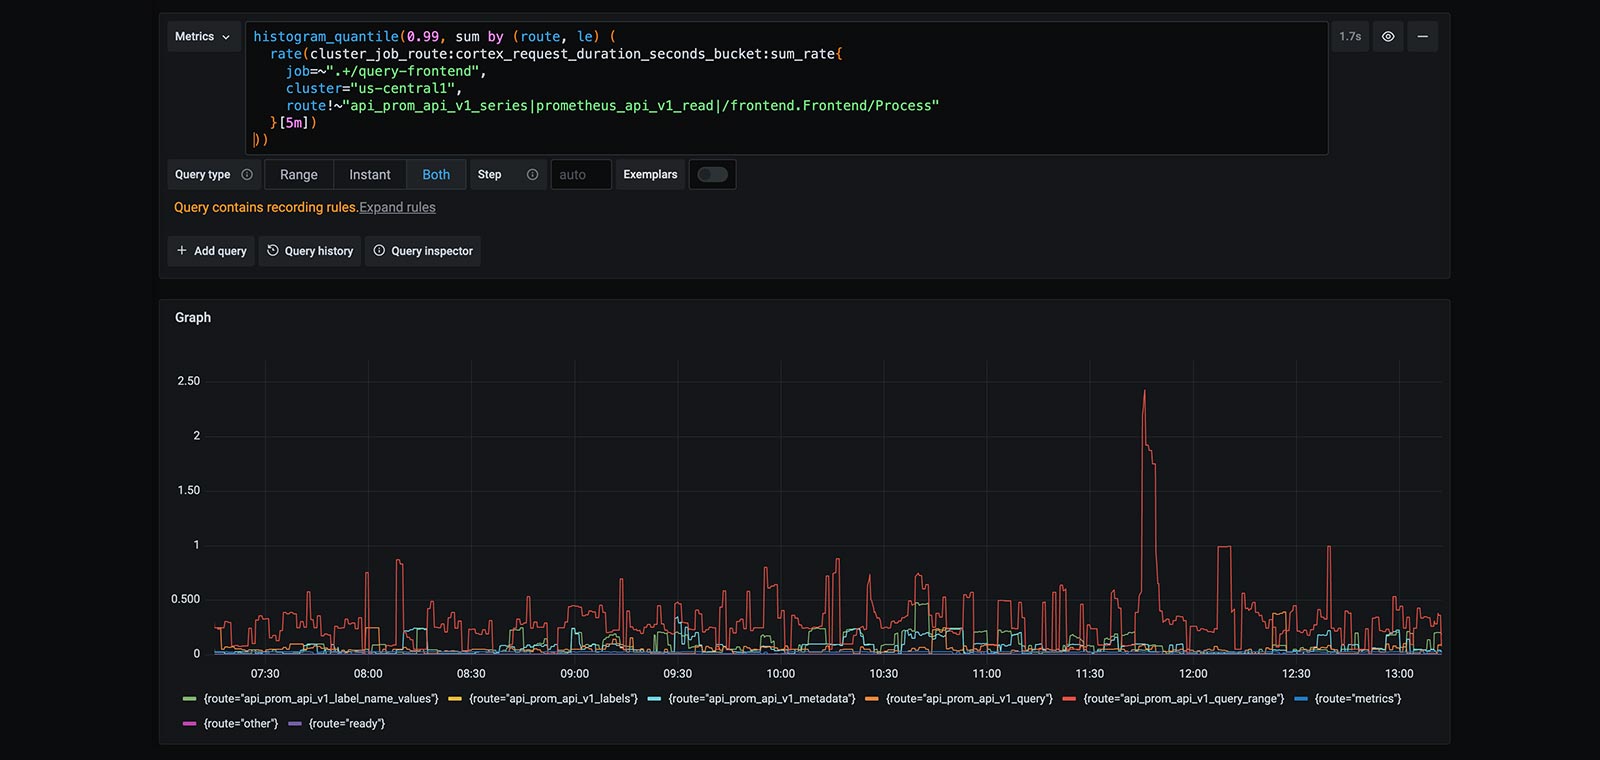Hide query using the eye icon
The image size is (1600, 760).
[1388, 37]
